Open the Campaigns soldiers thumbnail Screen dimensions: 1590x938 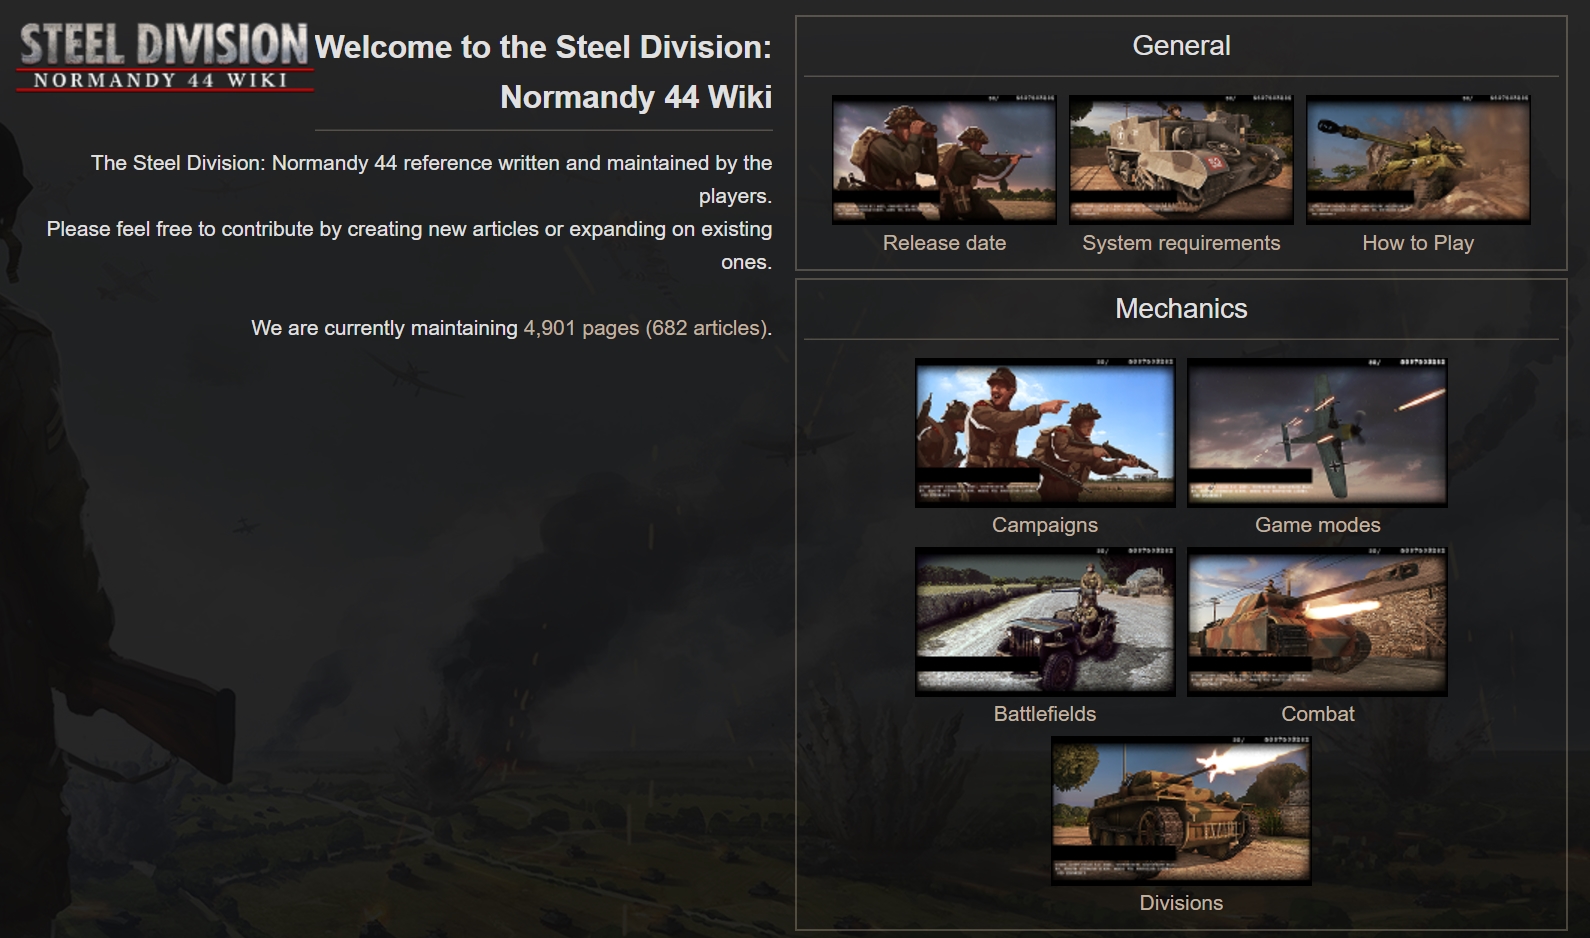pyautogui.click(x=1045, y=432)
